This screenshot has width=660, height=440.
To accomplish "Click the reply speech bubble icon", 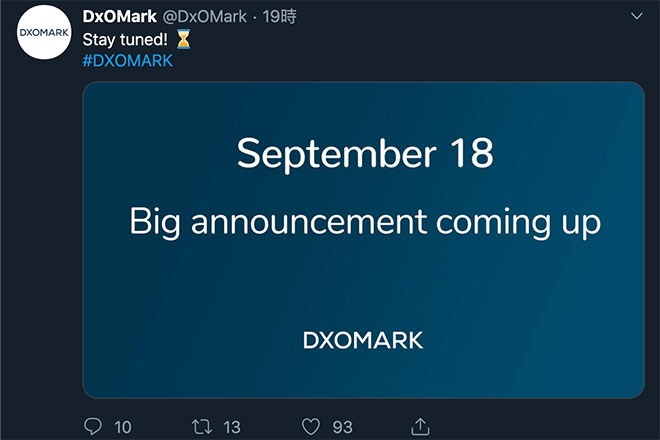I will coord(93,427).
